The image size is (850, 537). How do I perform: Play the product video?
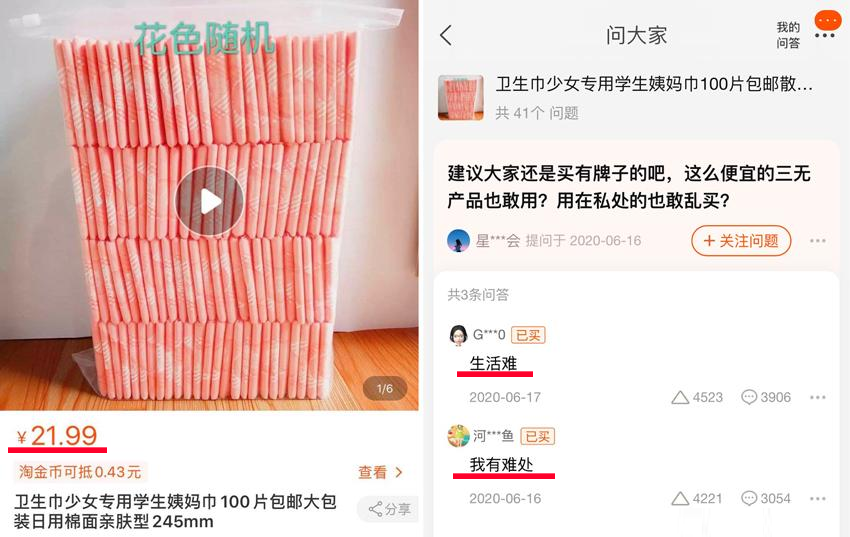[x=209, y=201]
